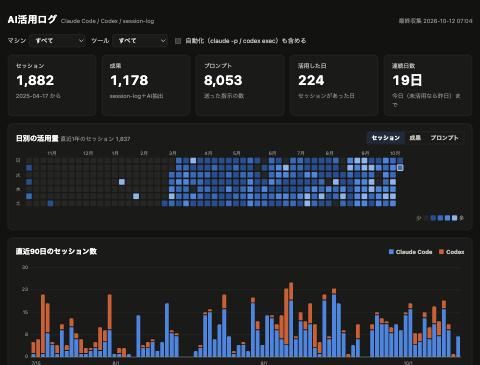Select the outlined current-day heatmap cell

[x=400, y=168]
